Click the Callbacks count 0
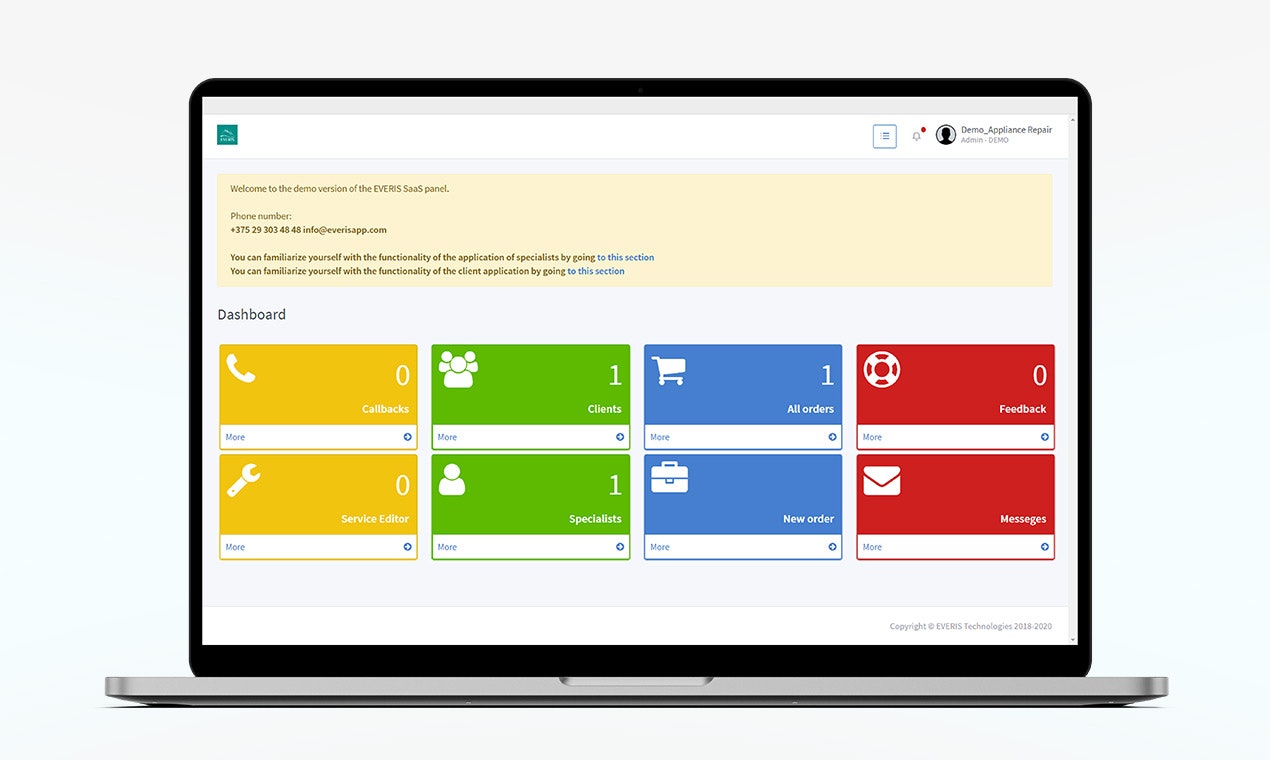The width and height of the screenshot is (1270, 760). click(403, 375)
